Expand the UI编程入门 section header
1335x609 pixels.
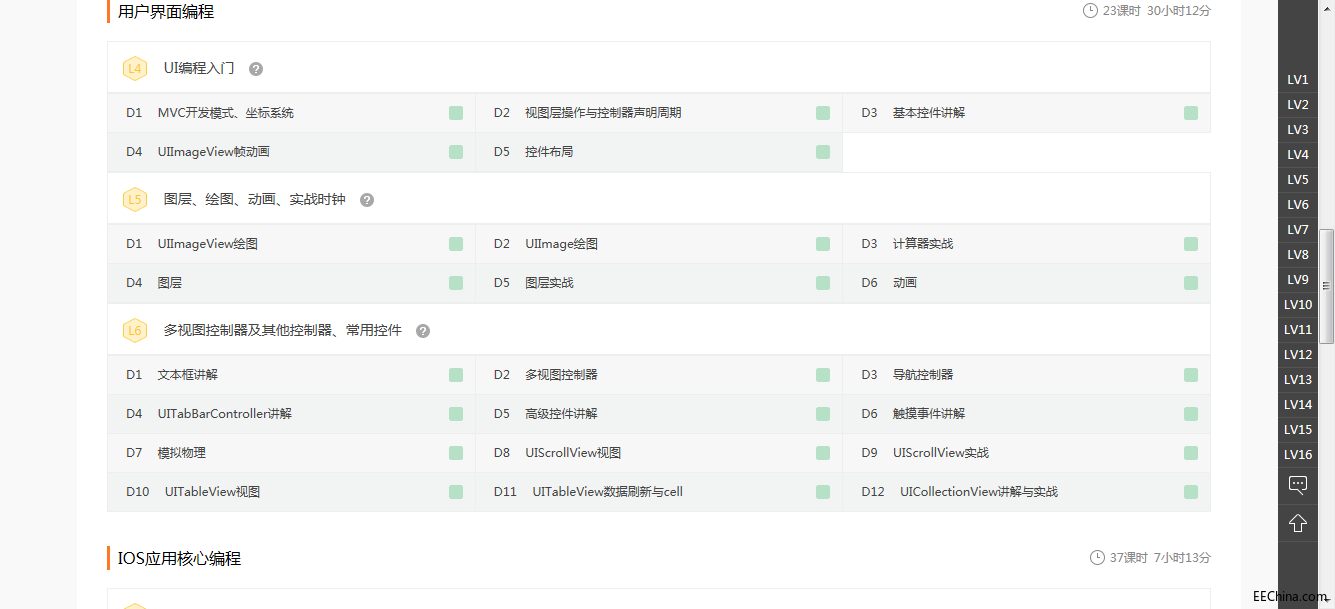[199, 68]
